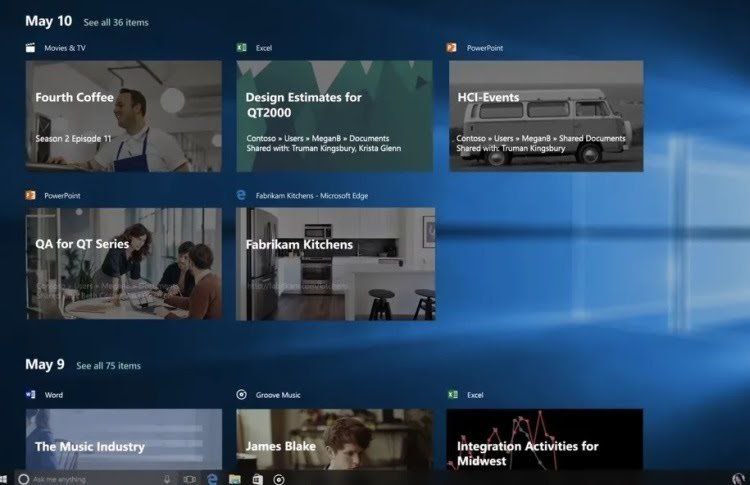750x485 pixels.
Task: Open Groove Music from the taskbar
Action: (279, 479)
